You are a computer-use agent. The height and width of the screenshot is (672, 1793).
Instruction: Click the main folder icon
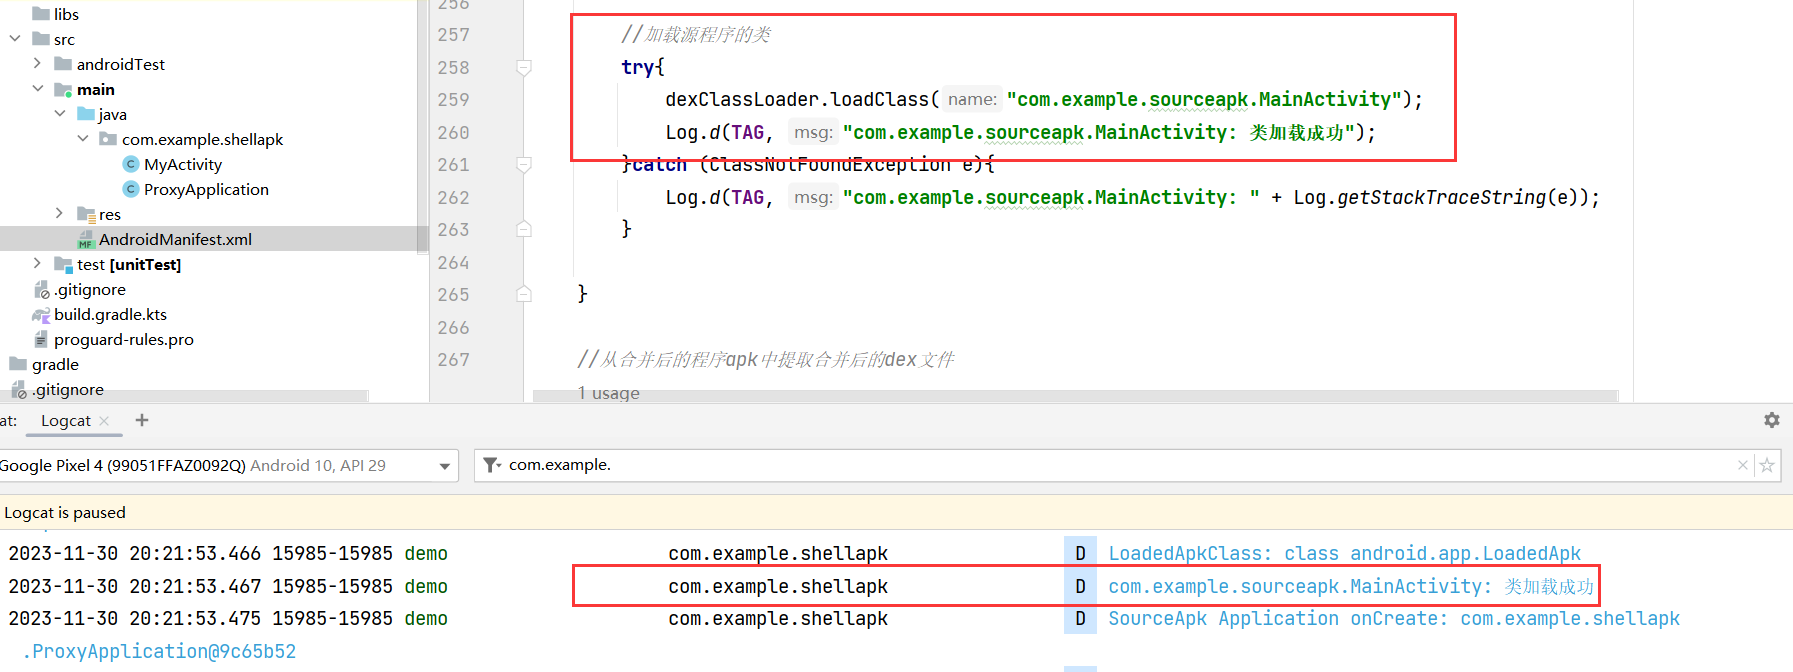63,89
